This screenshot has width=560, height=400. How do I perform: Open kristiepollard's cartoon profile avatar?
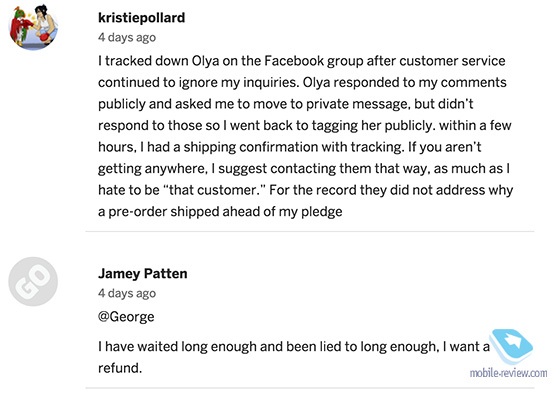point(33,26)
